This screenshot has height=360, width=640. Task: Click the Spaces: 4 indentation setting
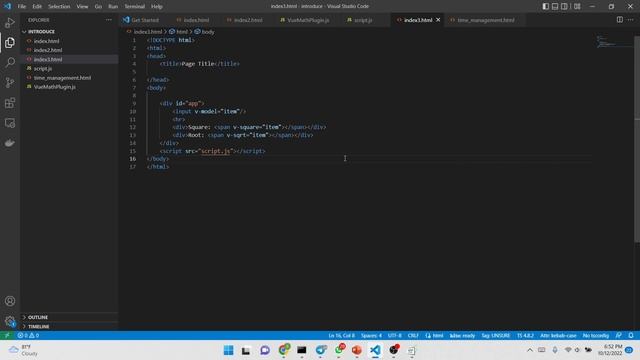click(x=371, y=336)
